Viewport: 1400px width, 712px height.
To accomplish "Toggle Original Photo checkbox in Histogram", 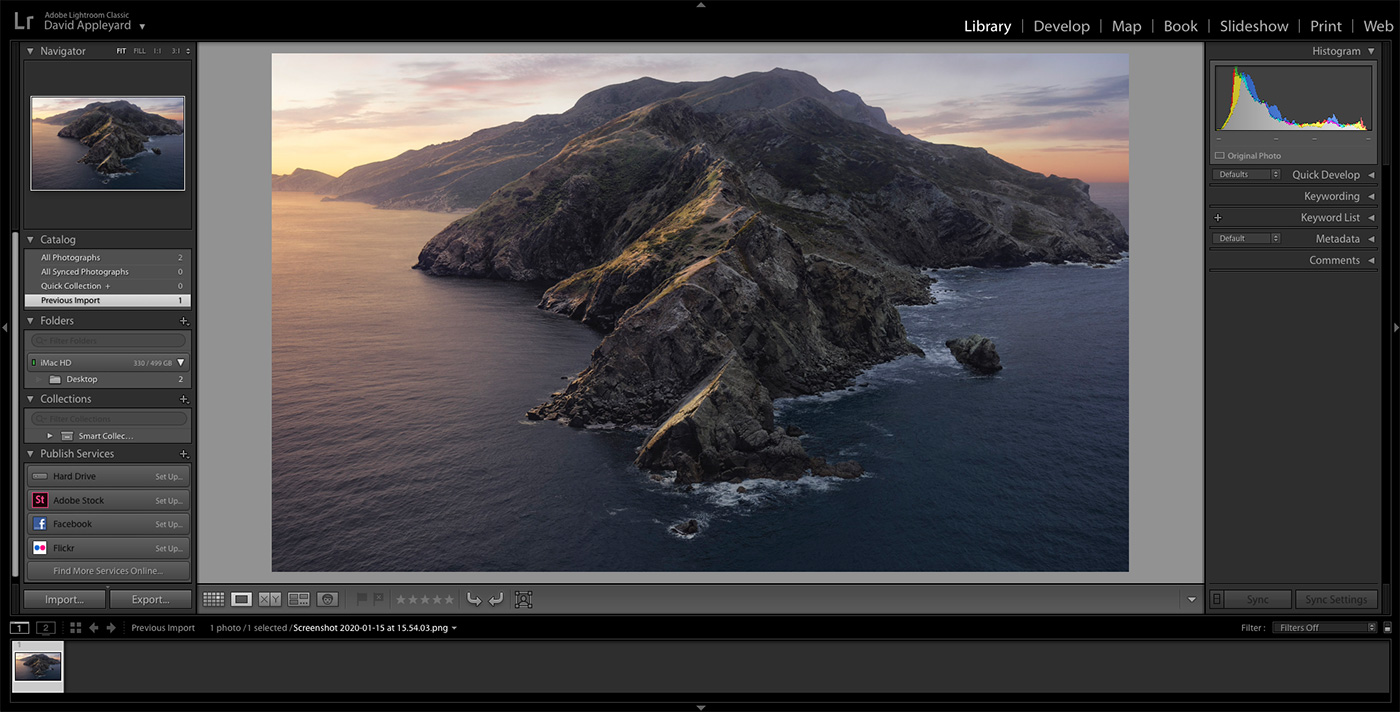I will (1220, 156).
